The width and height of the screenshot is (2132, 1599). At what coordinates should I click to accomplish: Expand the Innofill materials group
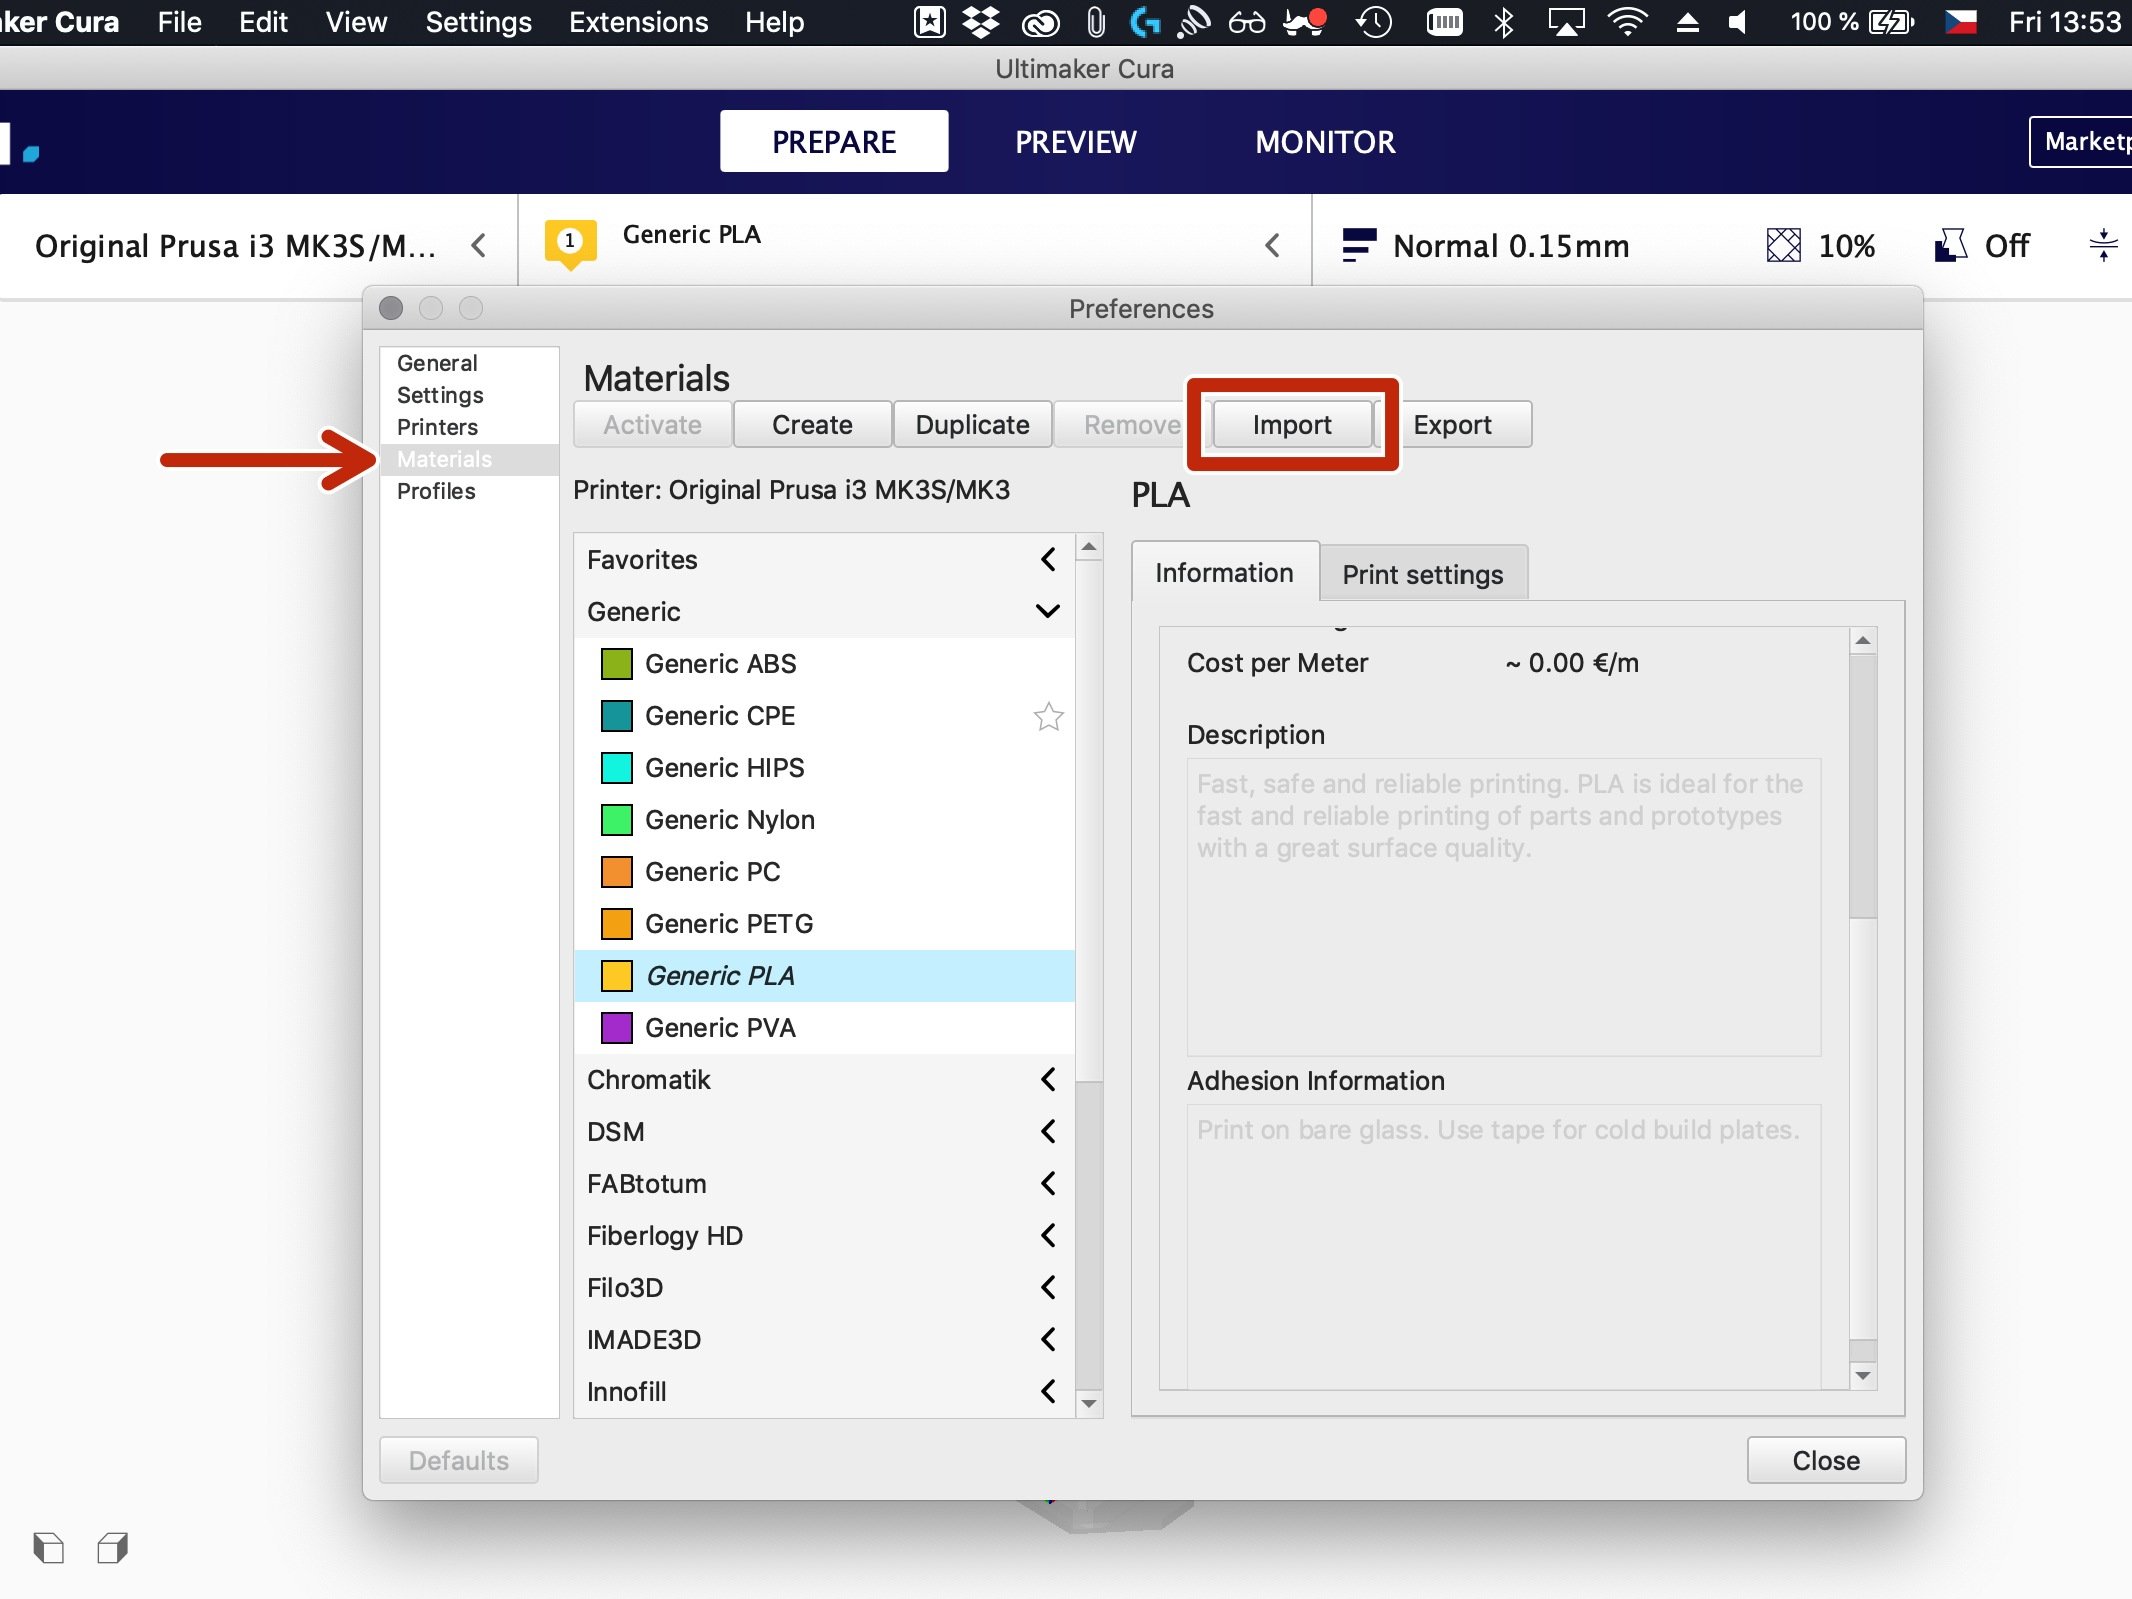pyautogui.click(x=1048, y=1391)
